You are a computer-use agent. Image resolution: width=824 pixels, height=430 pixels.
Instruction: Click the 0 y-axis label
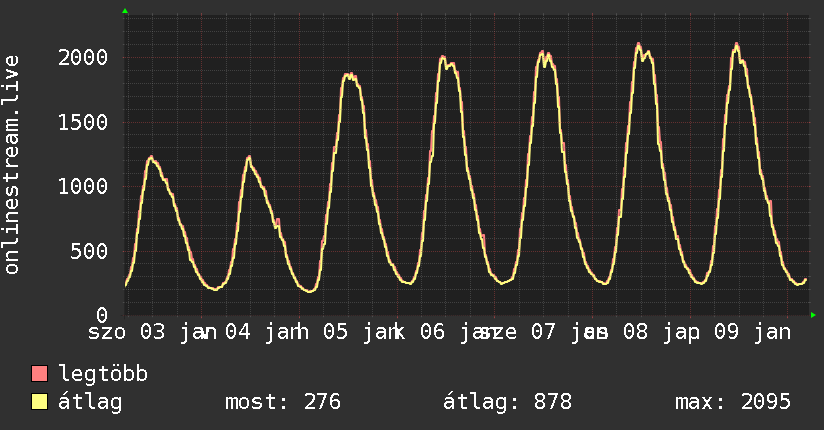click(x=104, y=314)
